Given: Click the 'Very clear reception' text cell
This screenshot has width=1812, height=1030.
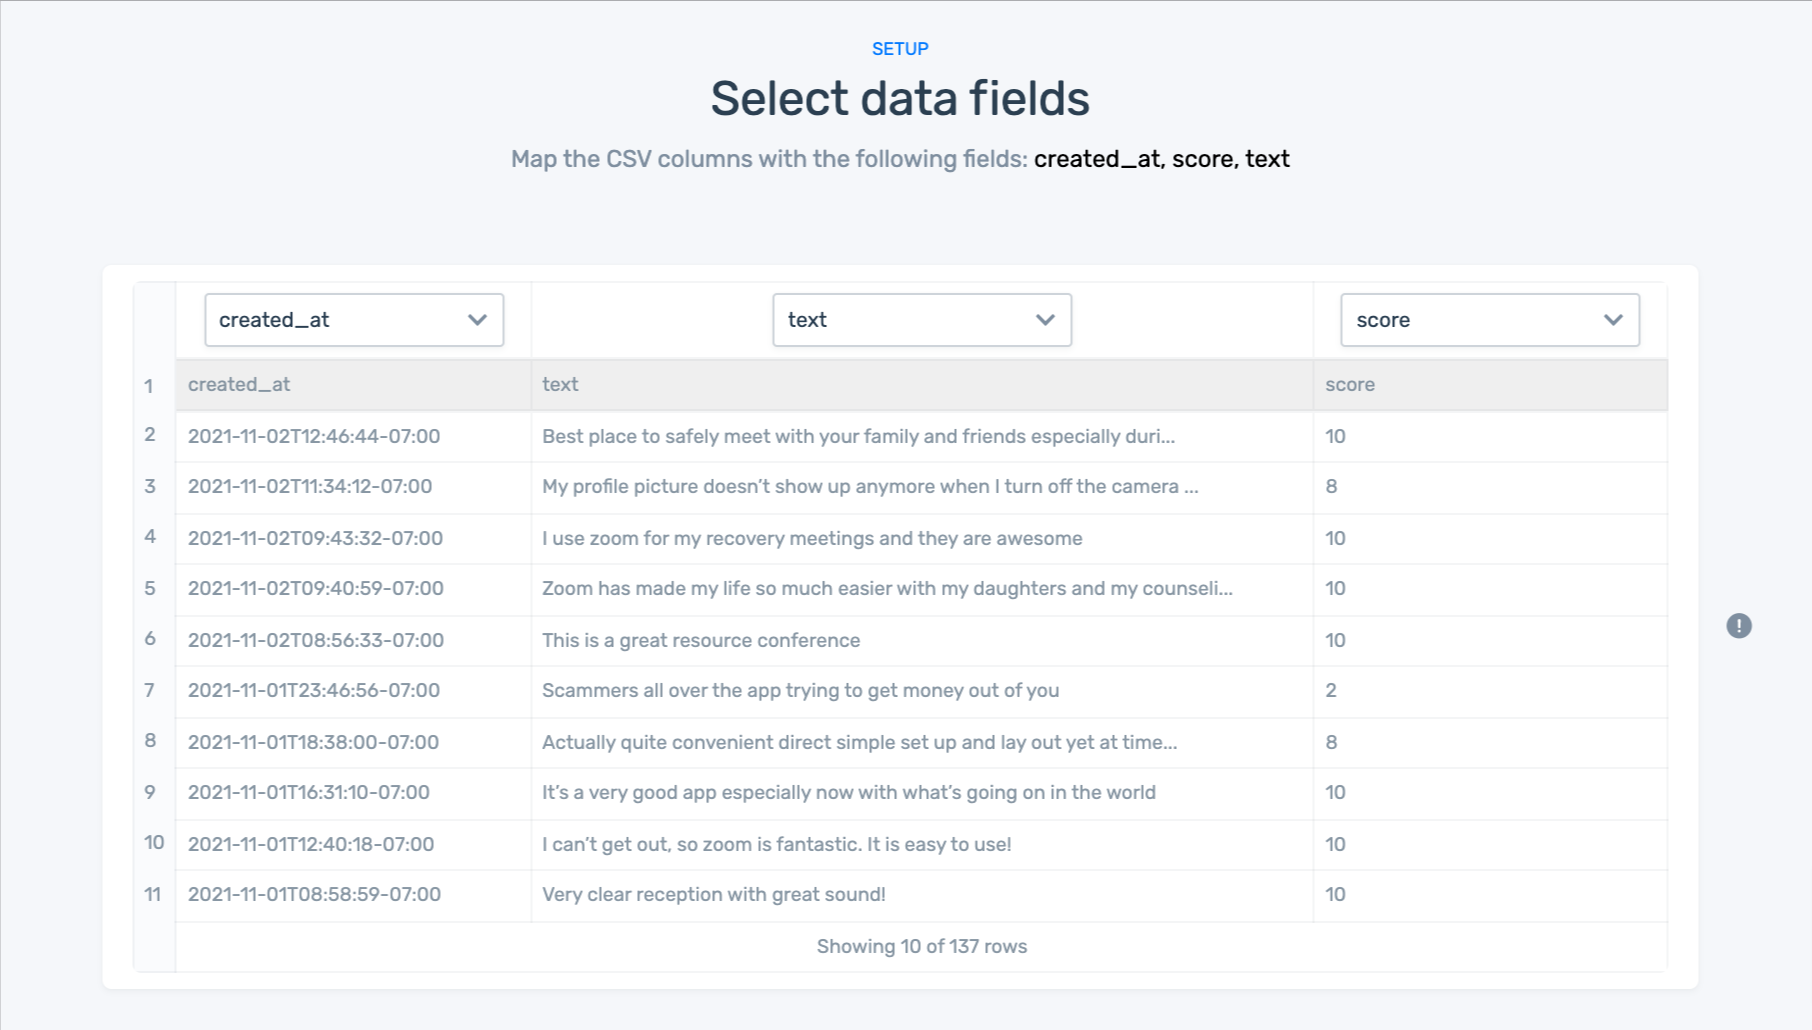Looking at the screenshot, I should (x=713, y=895).
